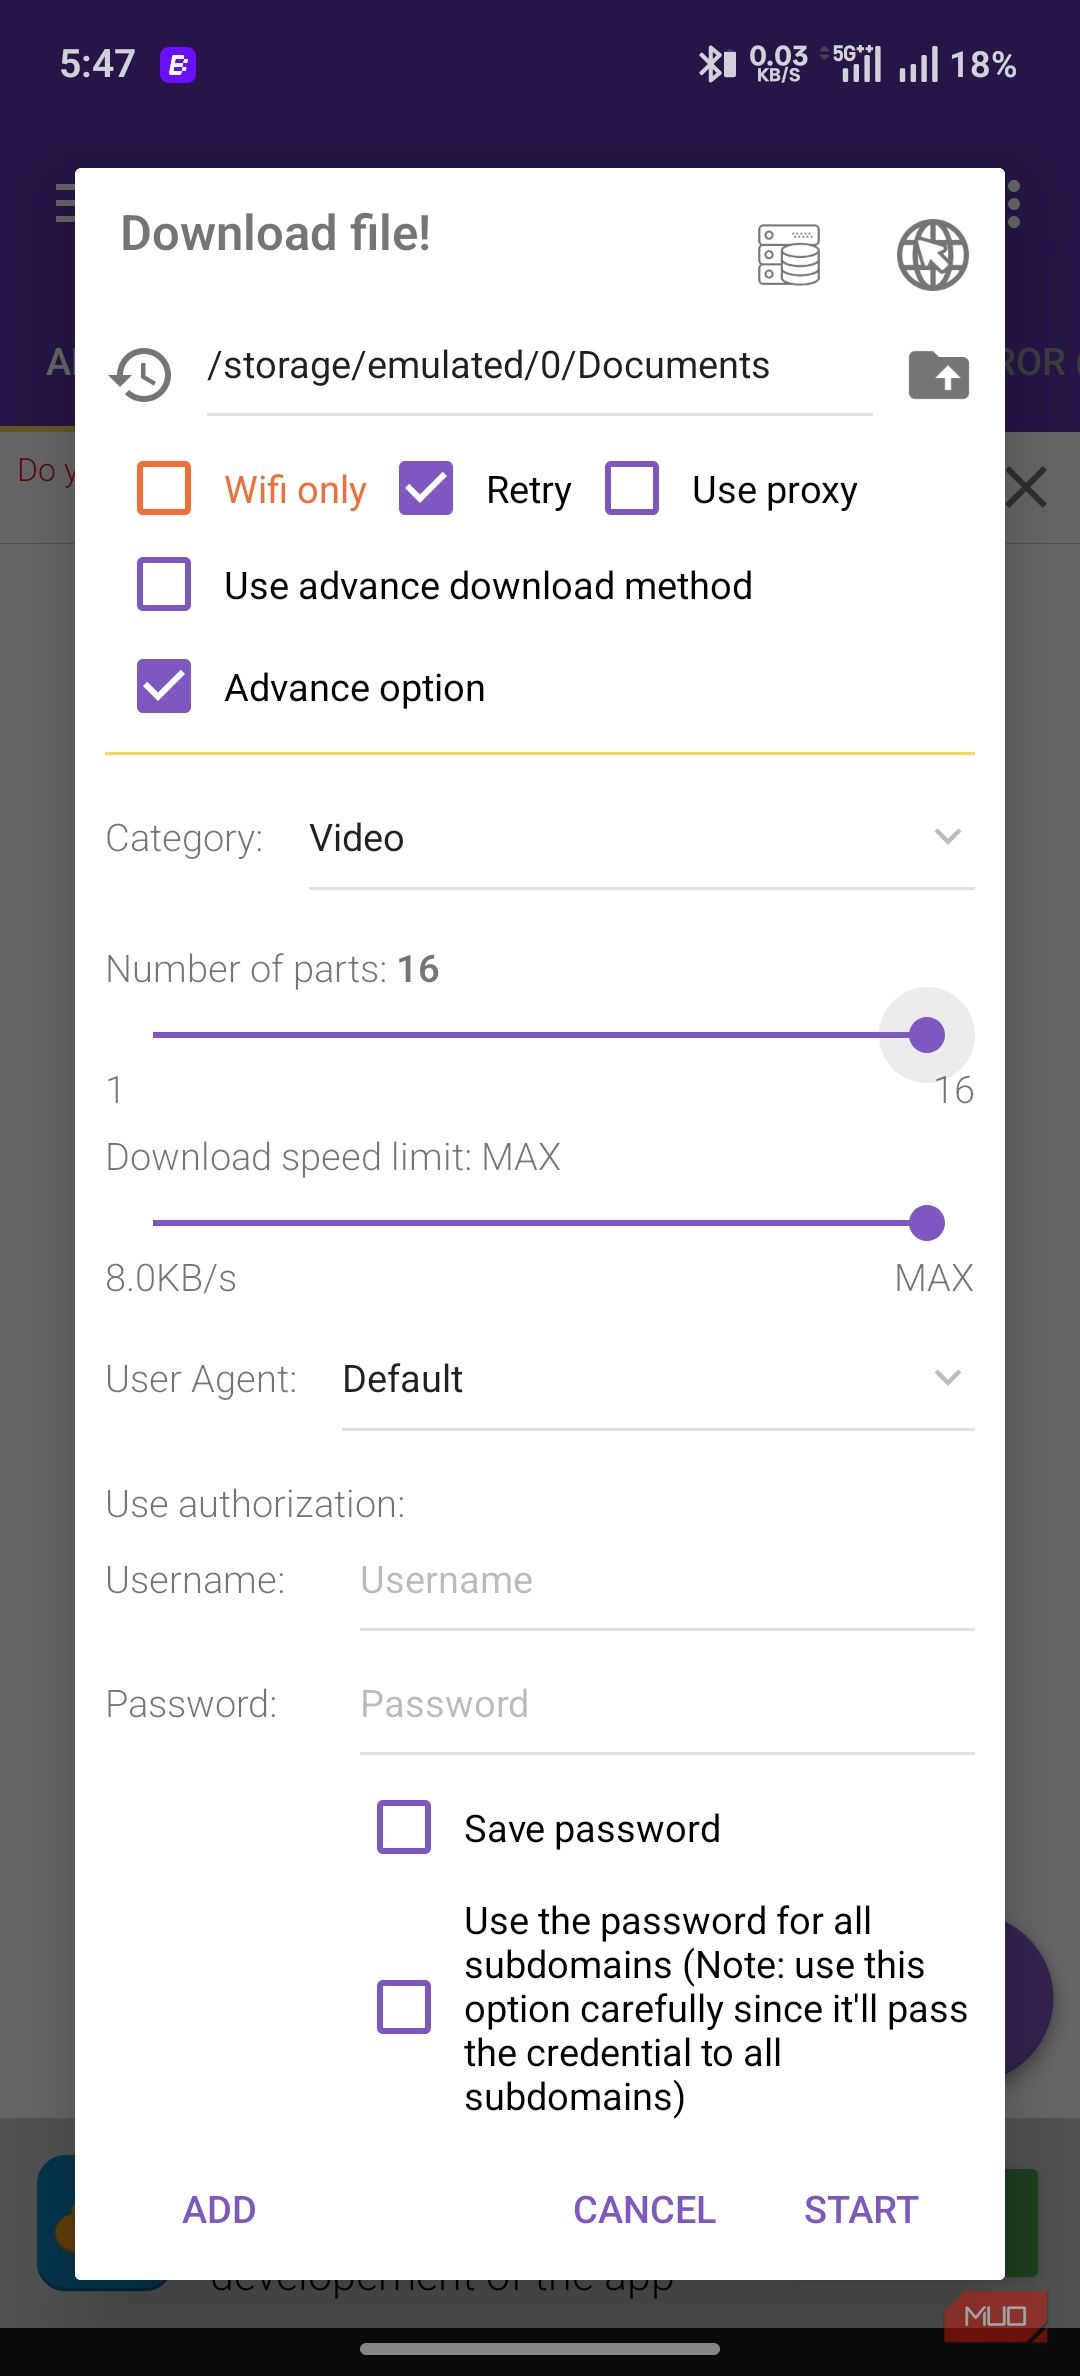
Task: Uncheck the Retry checkbox
Action: tap(426, 488)
